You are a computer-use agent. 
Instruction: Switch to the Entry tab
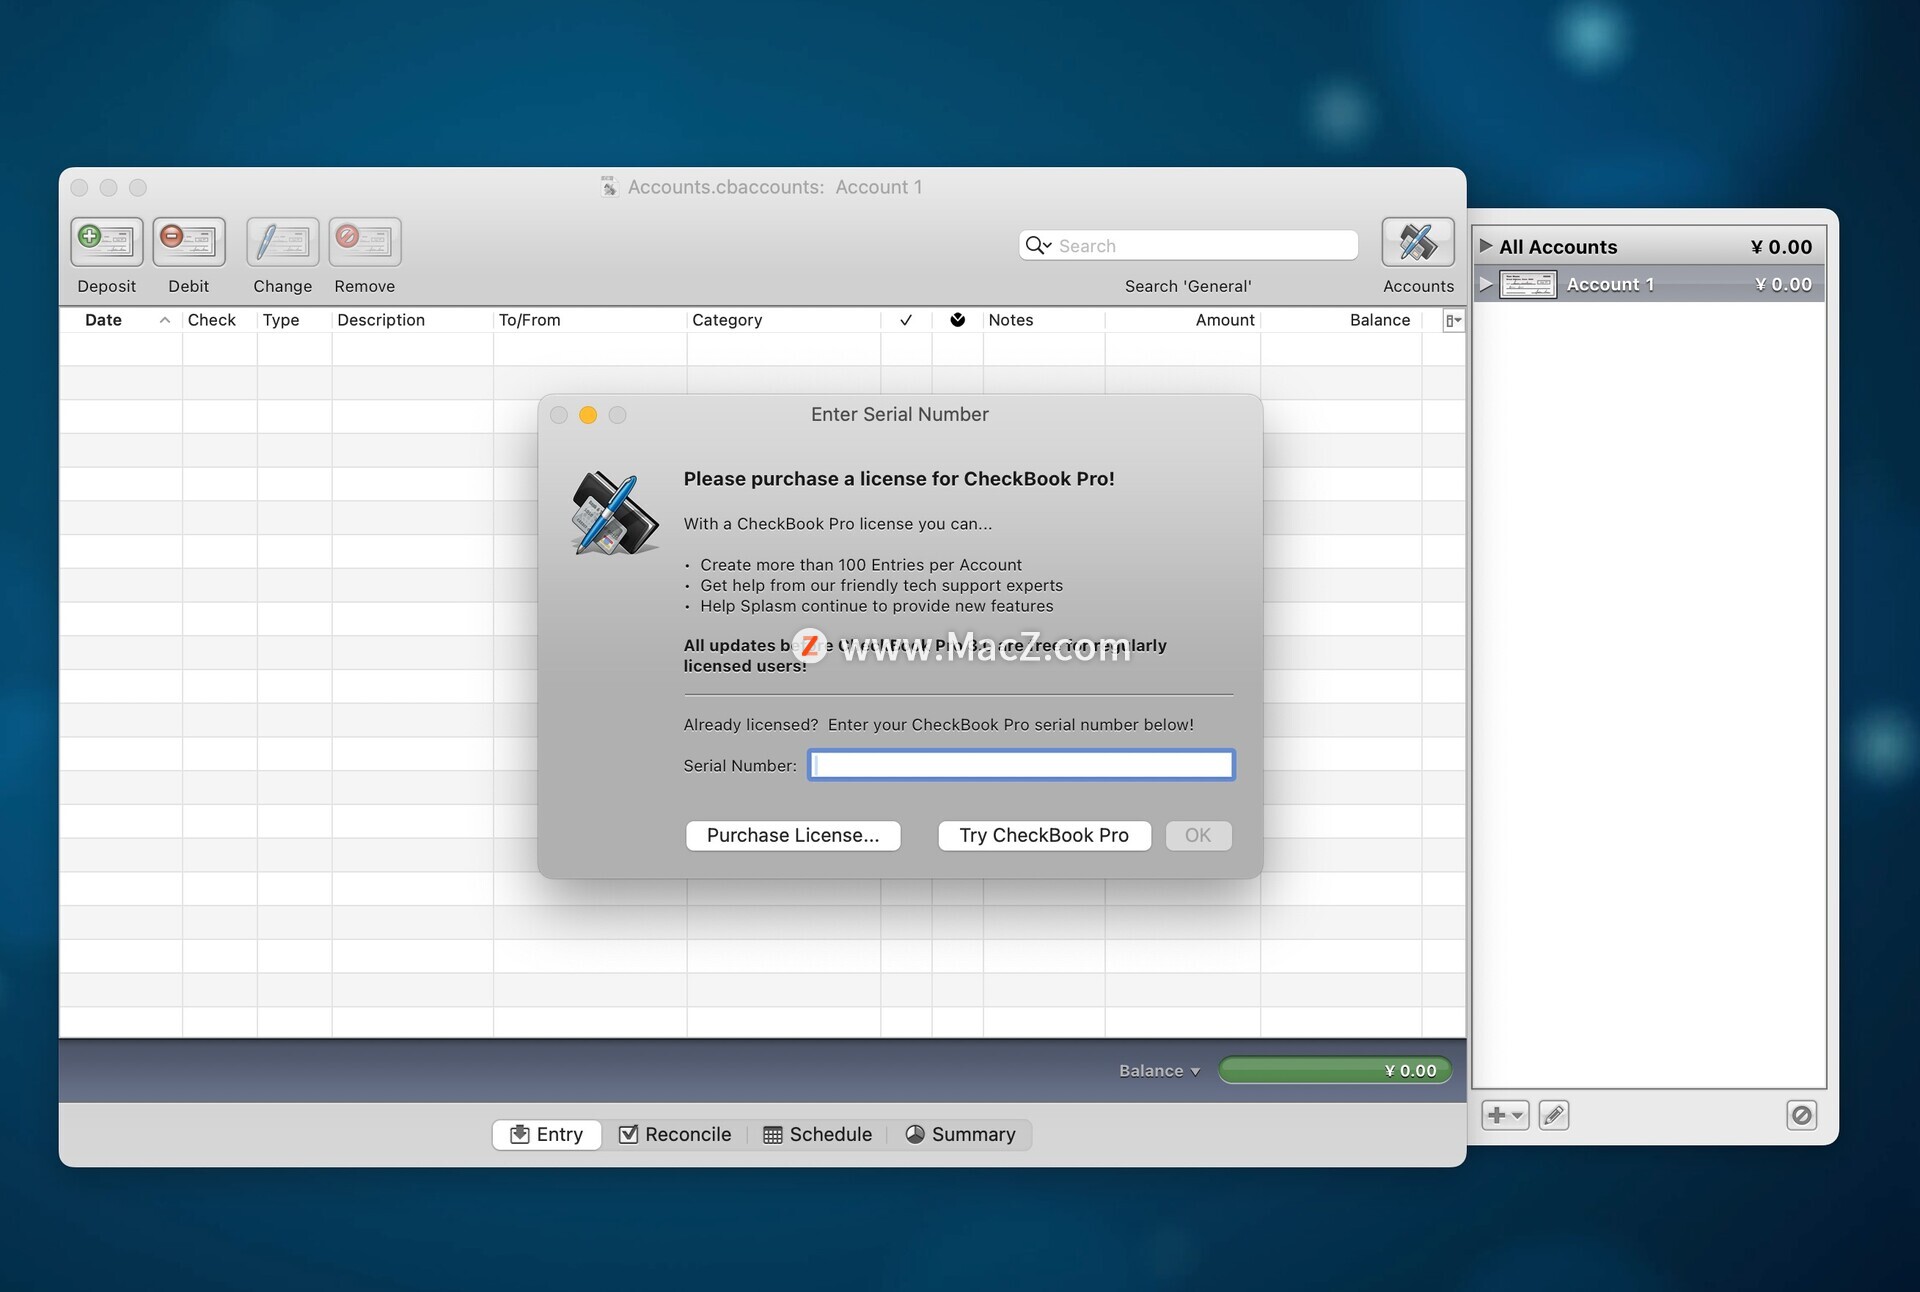(x=547, y=1134)
